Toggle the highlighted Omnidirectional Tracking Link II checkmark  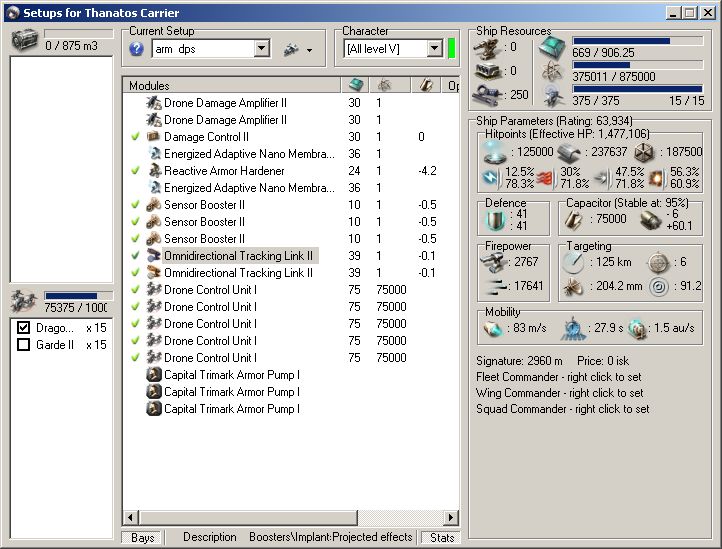pos(135,255)
